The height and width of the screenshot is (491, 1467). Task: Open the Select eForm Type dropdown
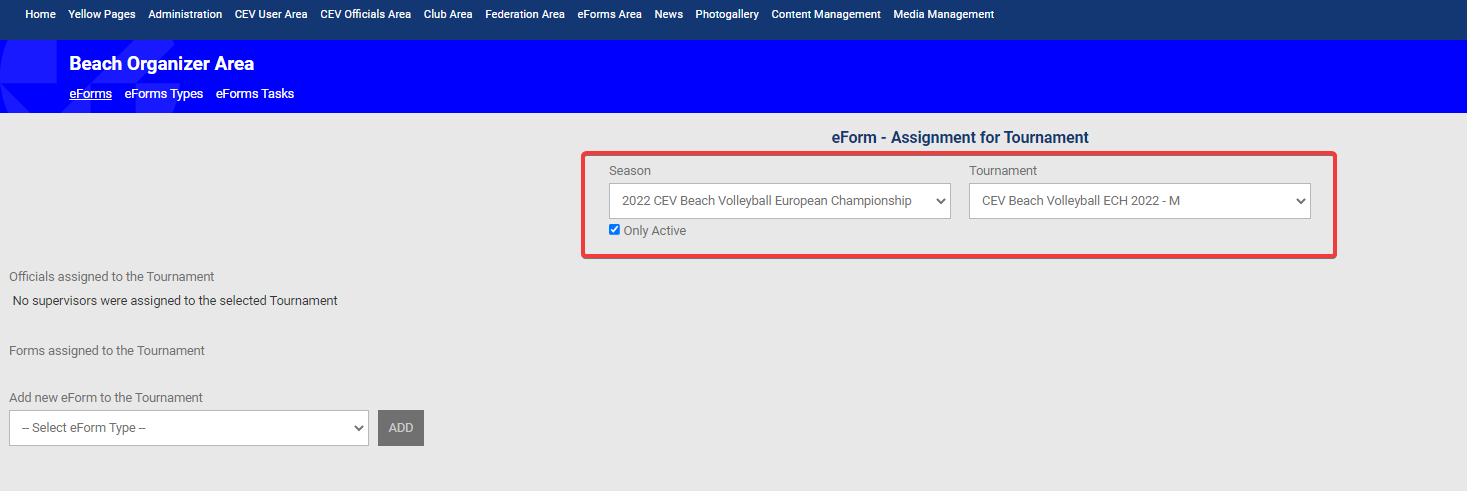(189, 428)
